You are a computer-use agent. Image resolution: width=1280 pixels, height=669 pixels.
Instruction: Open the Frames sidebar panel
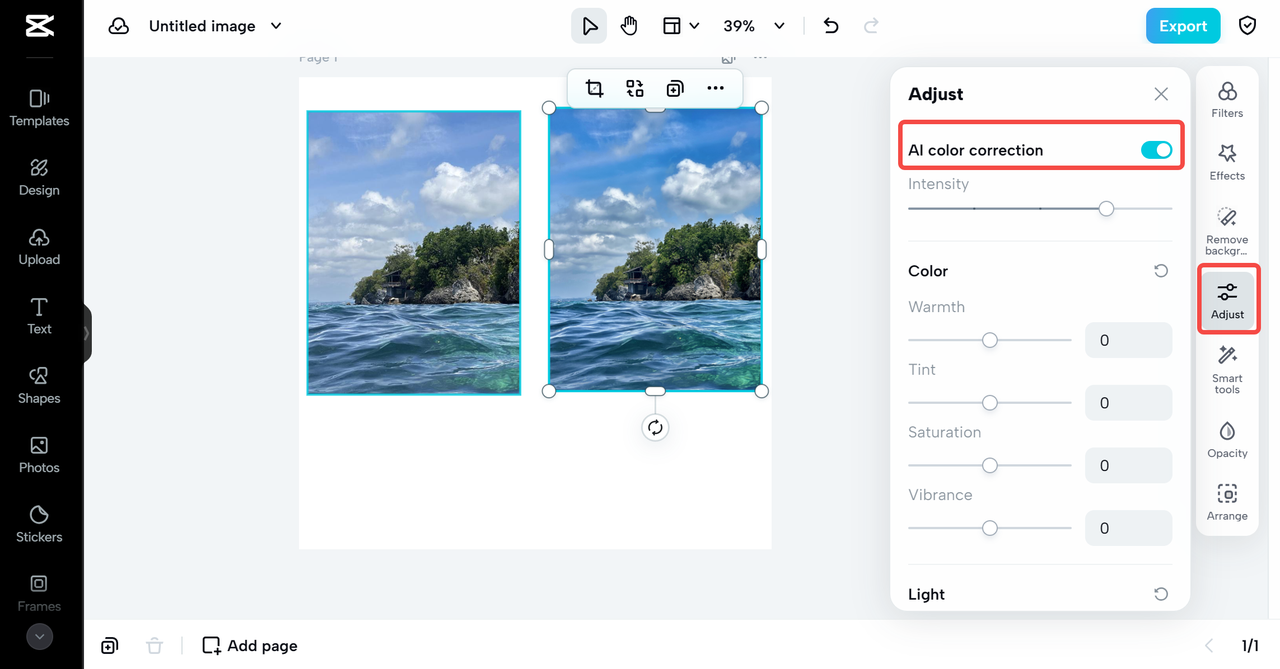39,593
